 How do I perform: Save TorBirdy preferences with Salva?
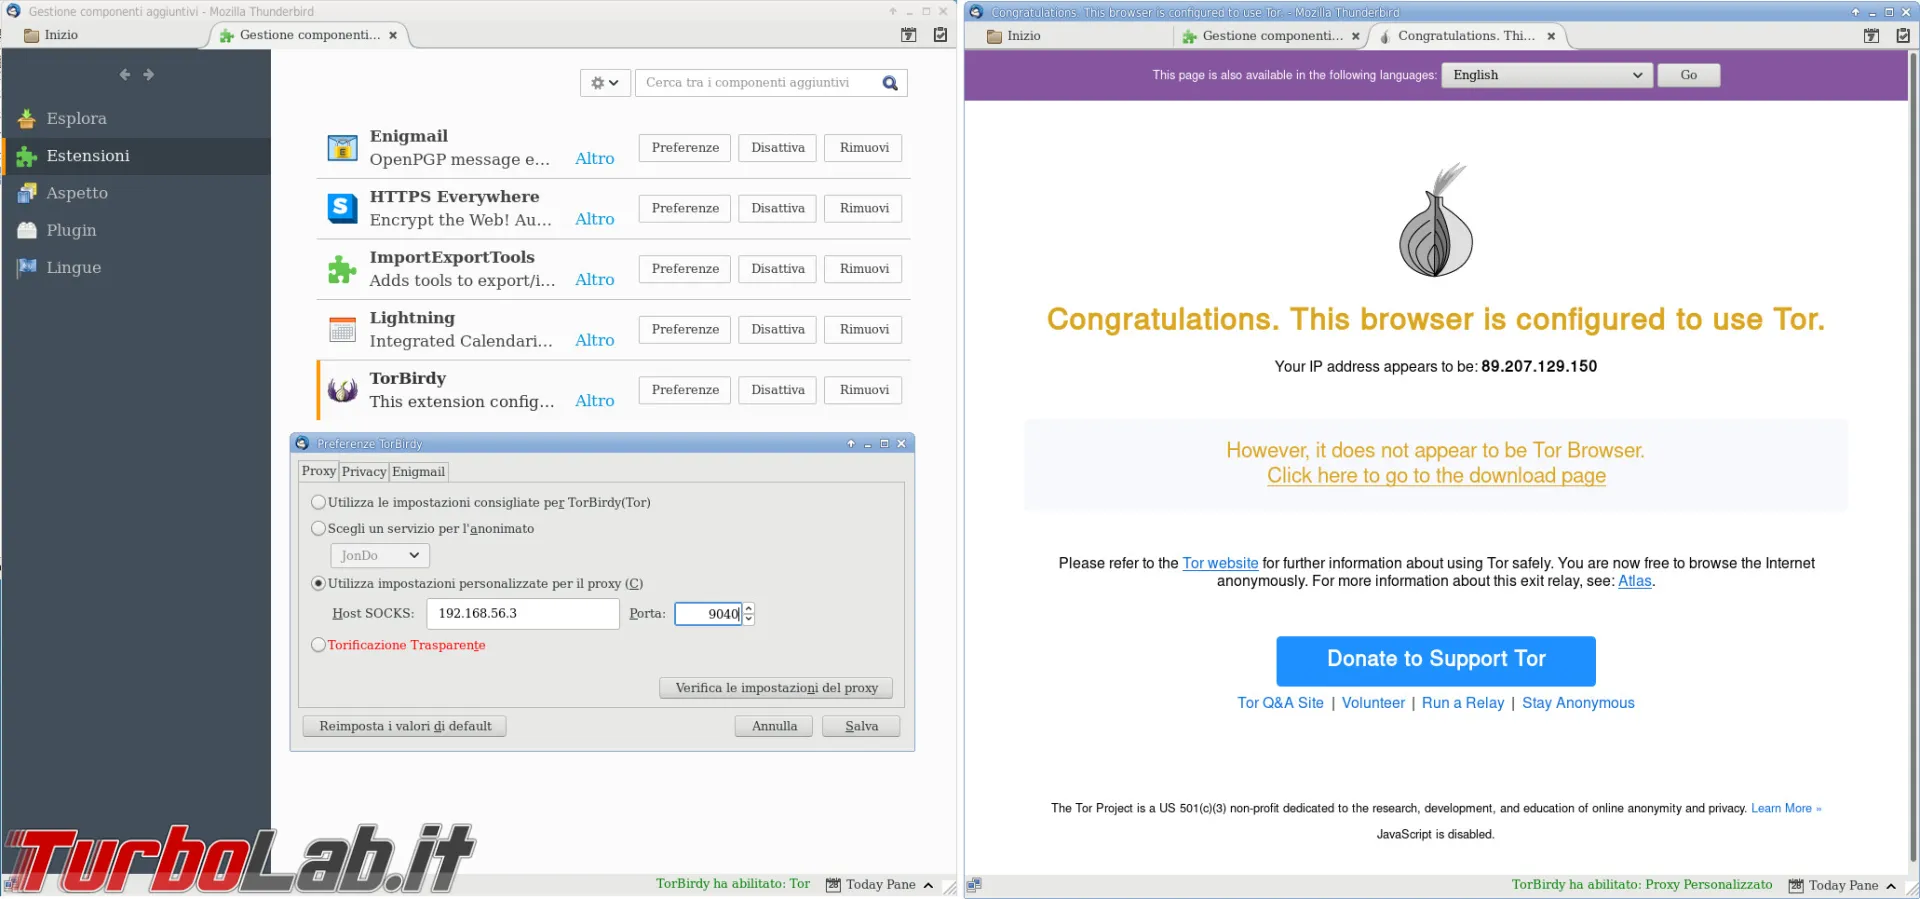pyautogui.click(x=861, y=727)
